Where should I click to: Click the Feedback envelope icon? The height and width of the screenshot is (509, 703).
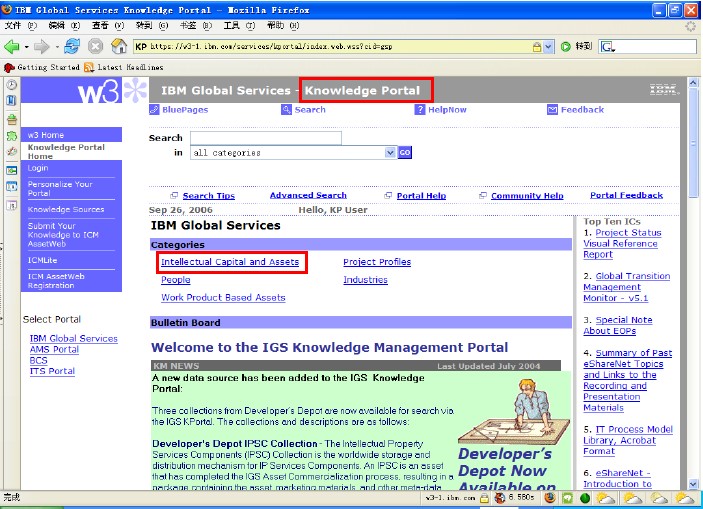(552, 109)
